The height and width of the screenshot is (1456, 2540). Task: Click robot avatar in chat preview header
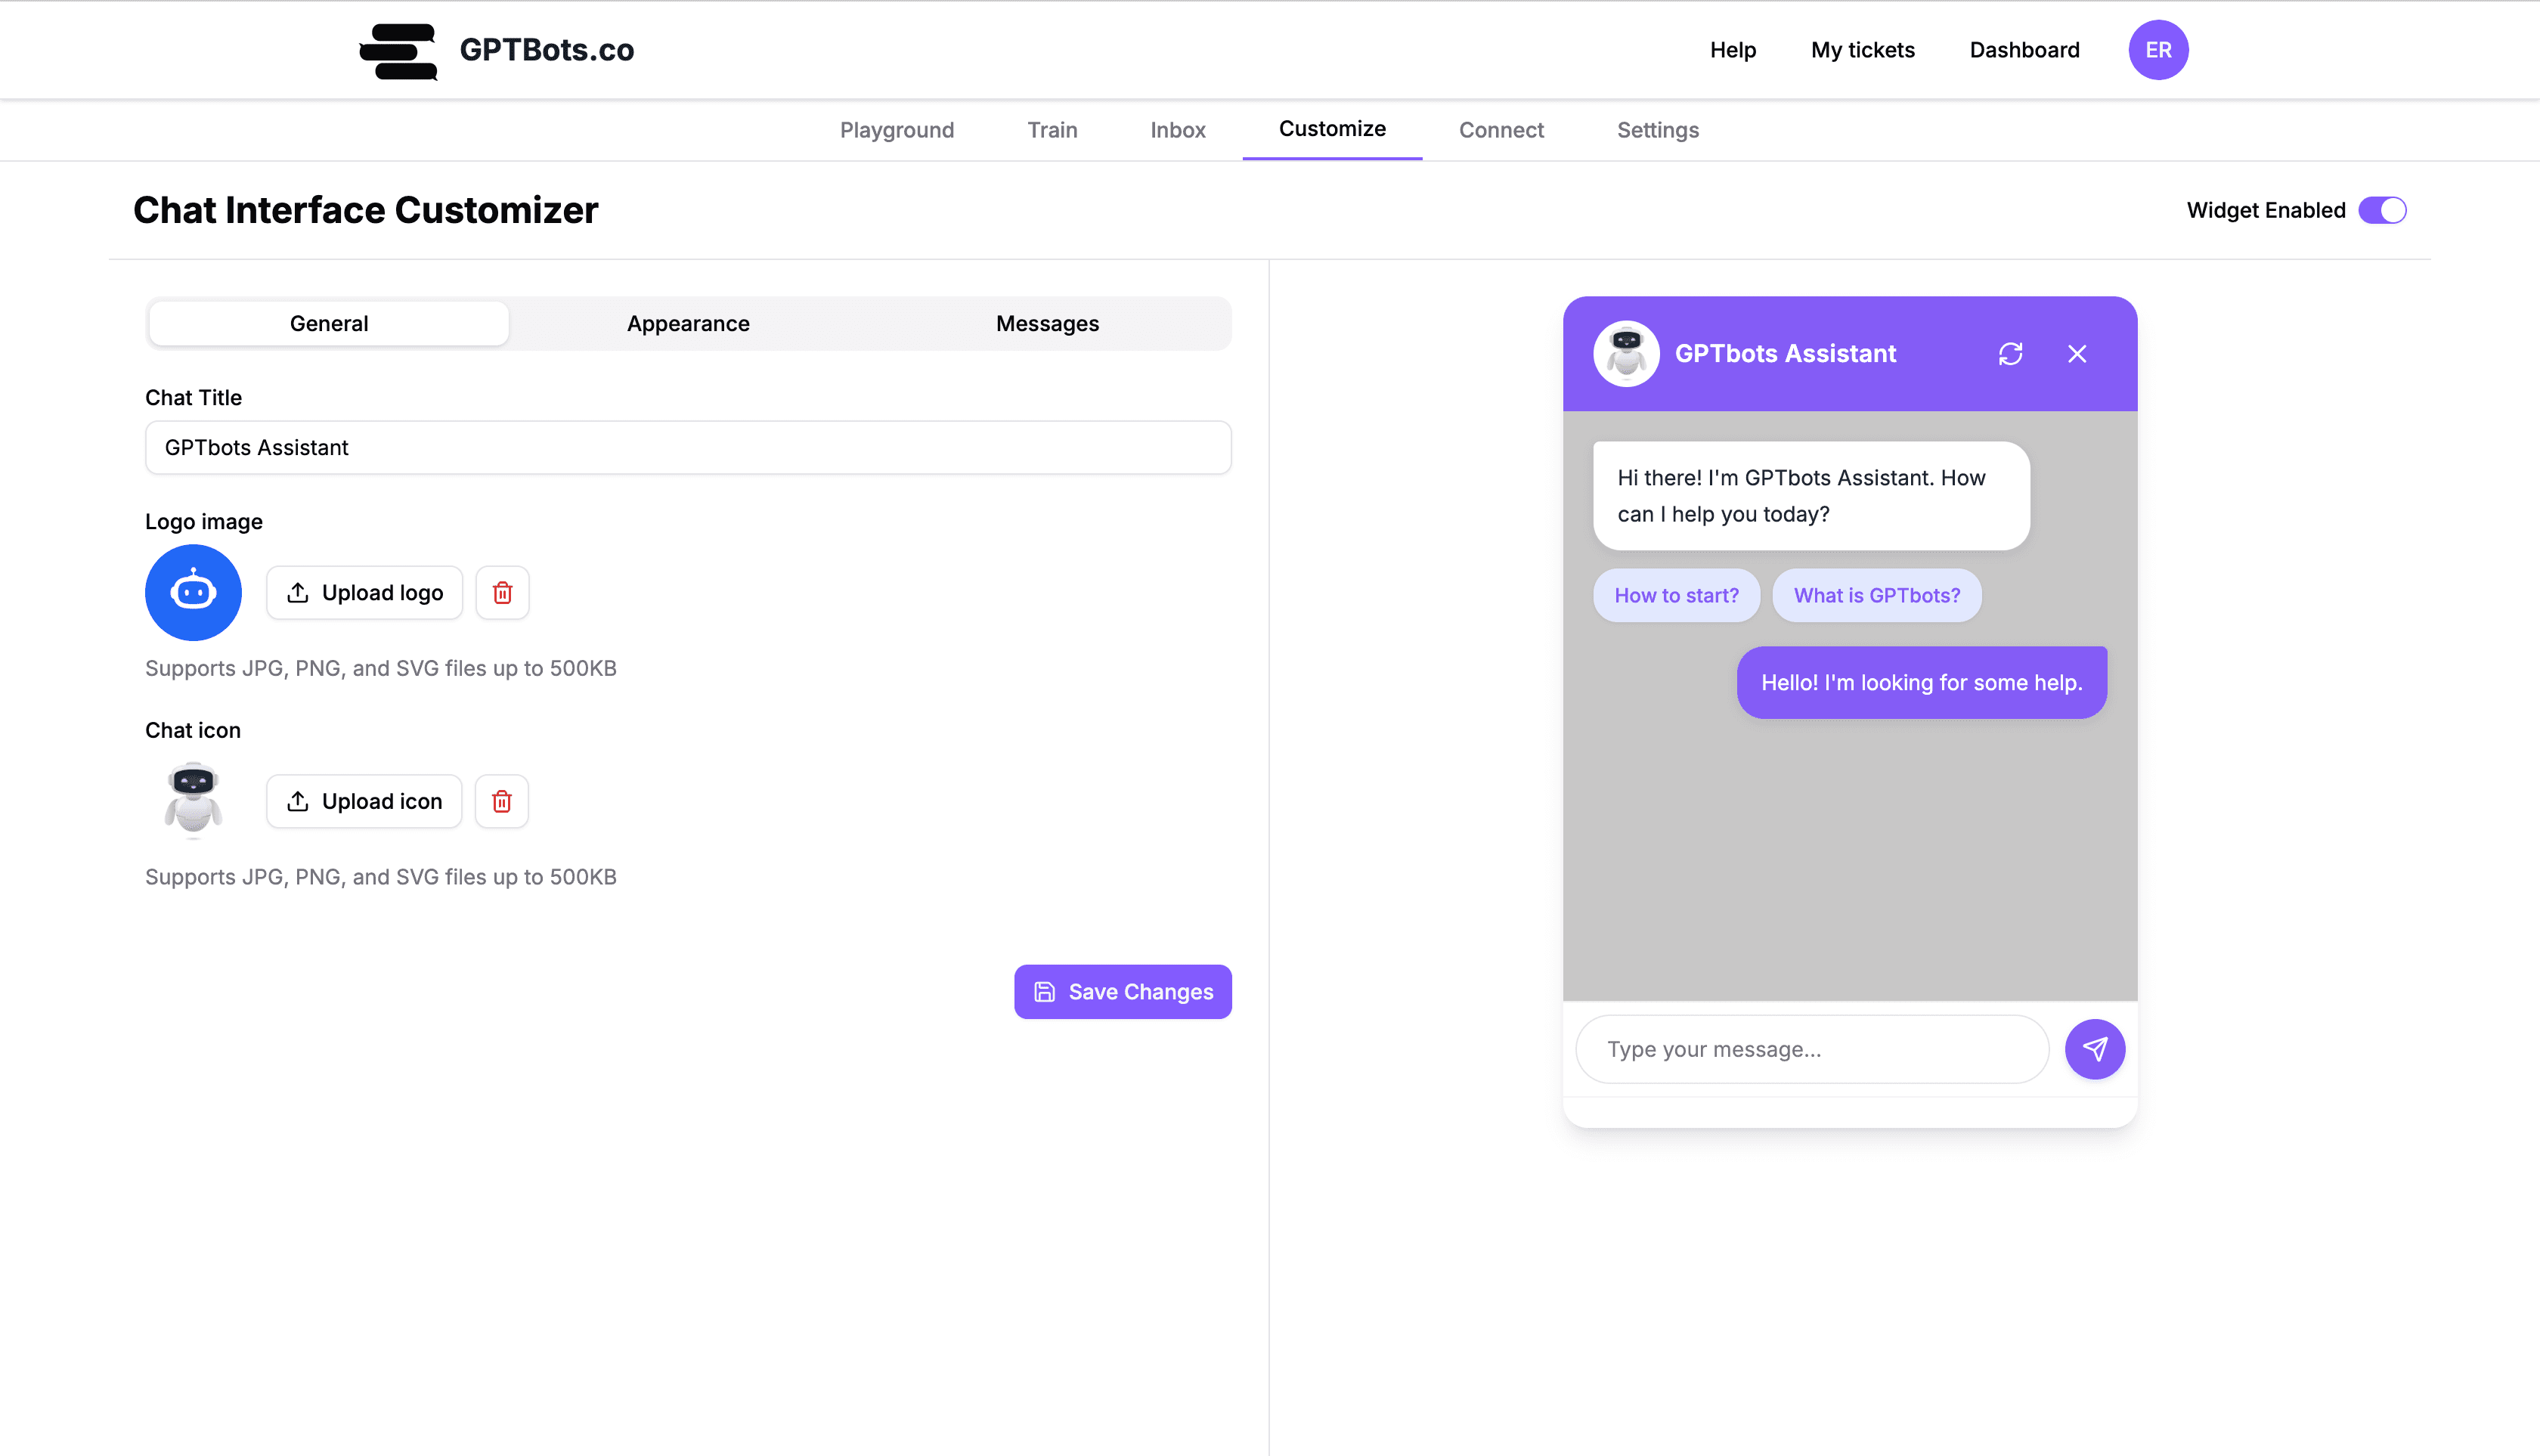coord(1626,354)
